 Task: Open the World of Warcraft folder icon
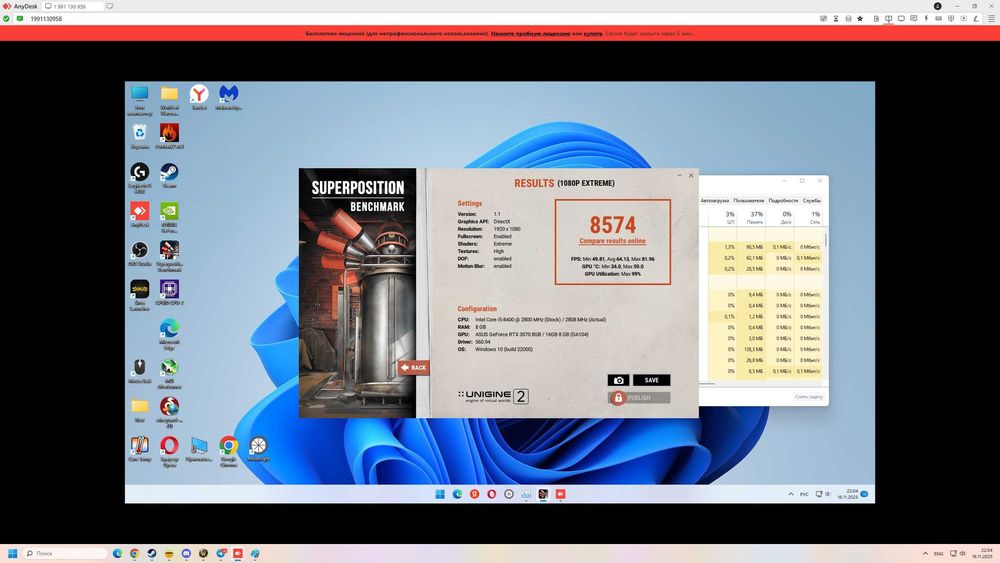[169, 100]
